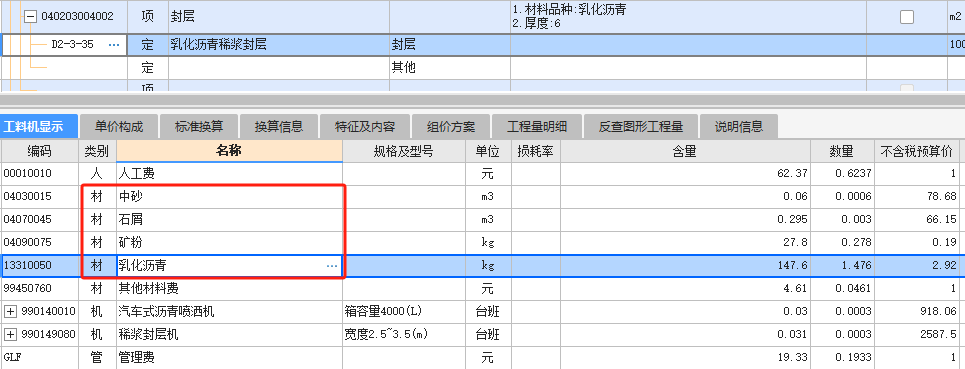Image resolution: width=965 pixels, height=369 pixels.
Task: Click code cell 04090075
Action: pos(40,242)
